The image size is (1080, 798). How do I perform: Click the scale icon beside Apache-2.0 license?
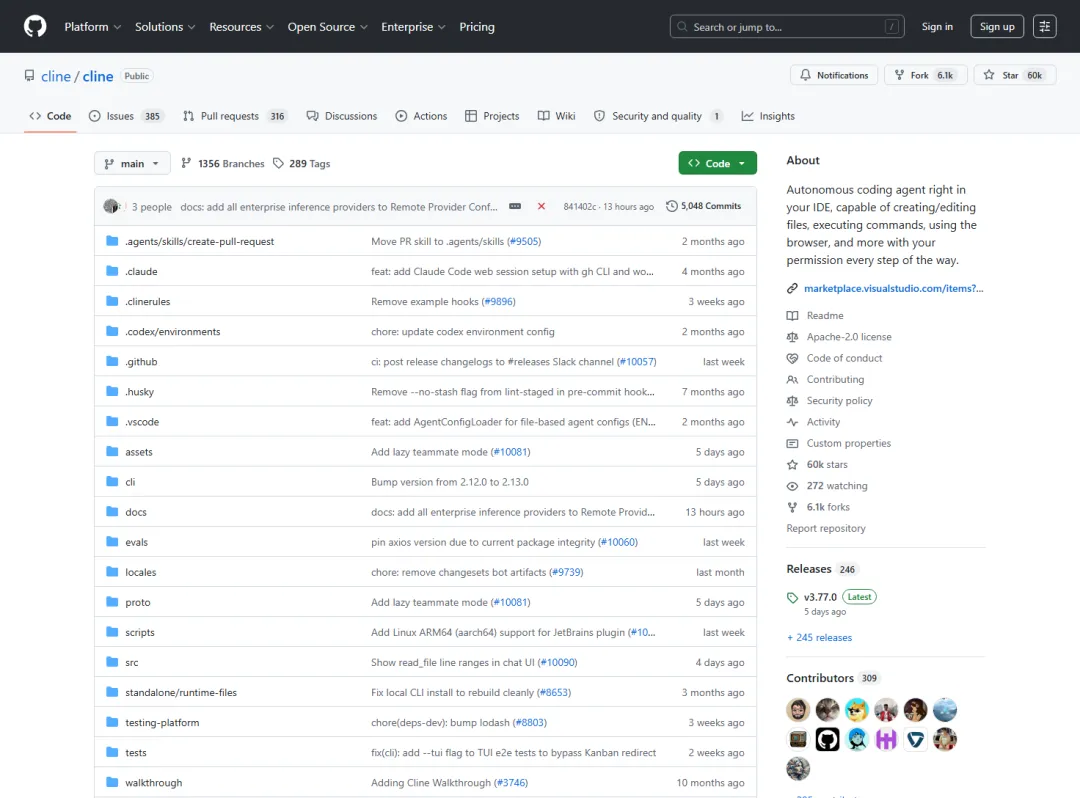(x=792, y=337)
